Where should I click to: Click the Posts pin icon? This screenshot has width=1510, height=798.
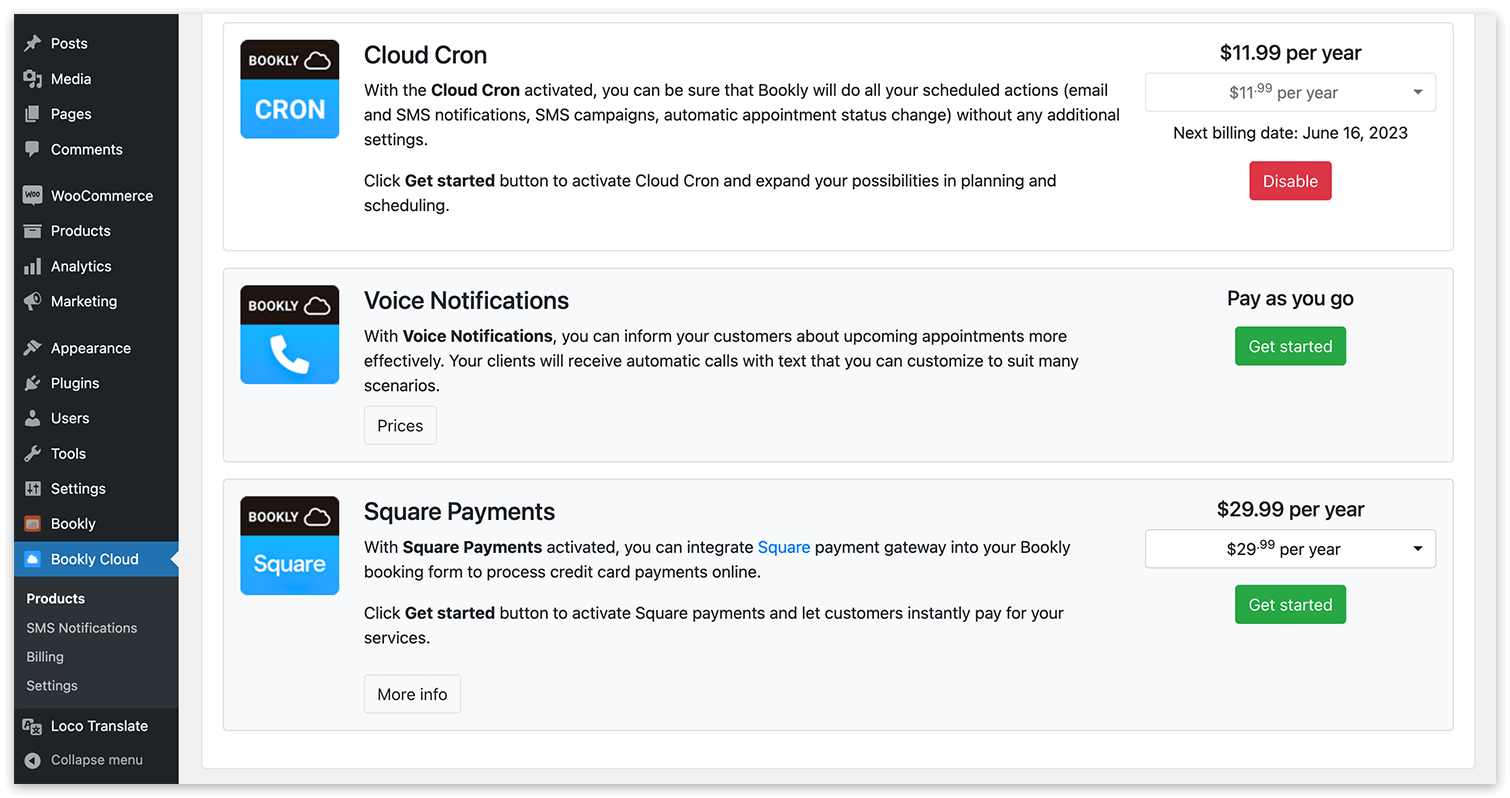[x=33, y=44]
